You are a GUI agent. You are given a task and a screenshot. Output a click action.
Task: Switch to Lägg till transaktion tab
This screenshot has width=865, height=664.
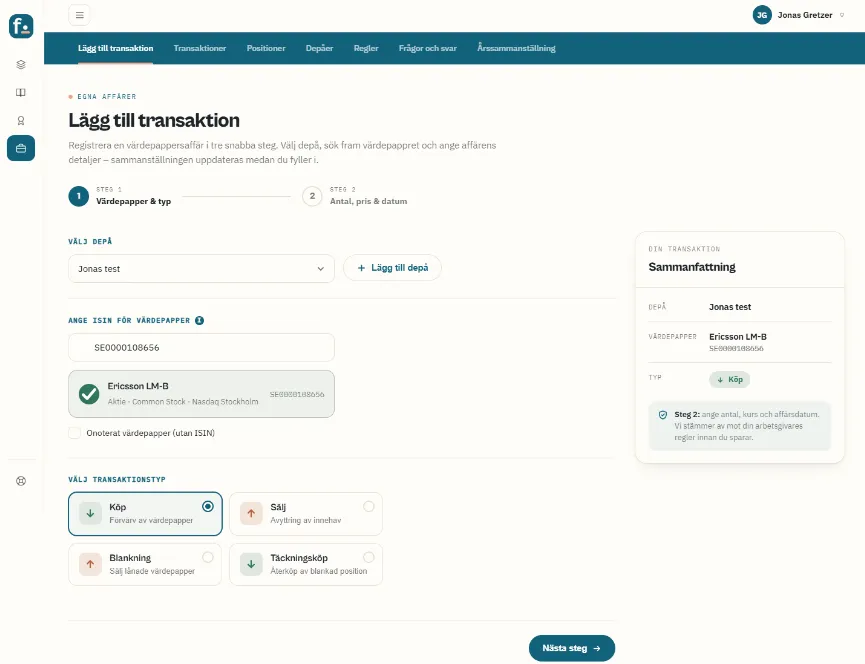pyautogui.click(x=115, y=48)
